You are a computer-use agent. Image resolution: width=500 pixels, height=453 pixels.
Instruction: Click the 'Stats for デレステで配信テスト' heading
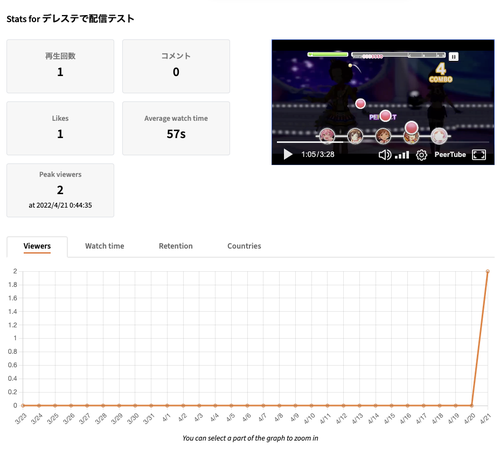coord(70,19)
